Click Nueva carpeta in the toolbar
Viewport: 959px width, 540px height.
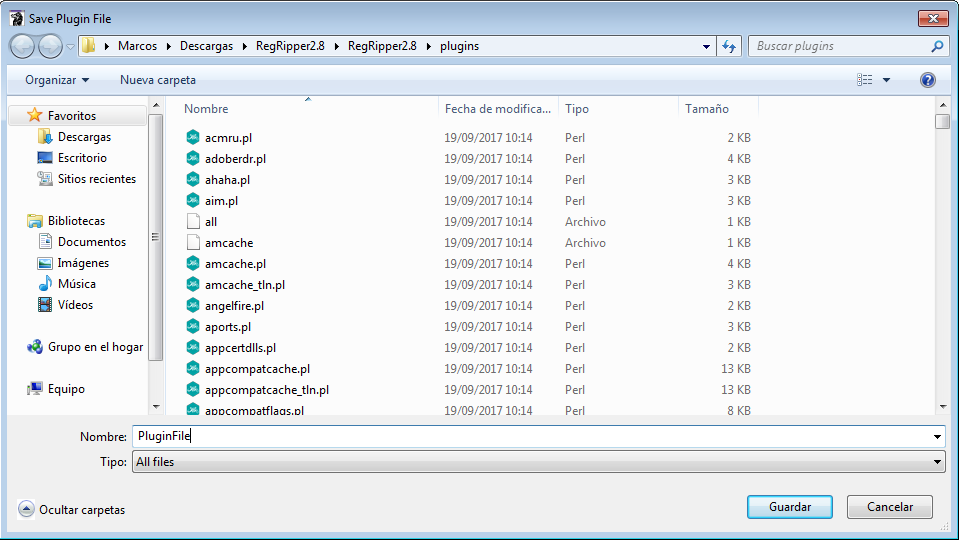click(x=158, y=80)
